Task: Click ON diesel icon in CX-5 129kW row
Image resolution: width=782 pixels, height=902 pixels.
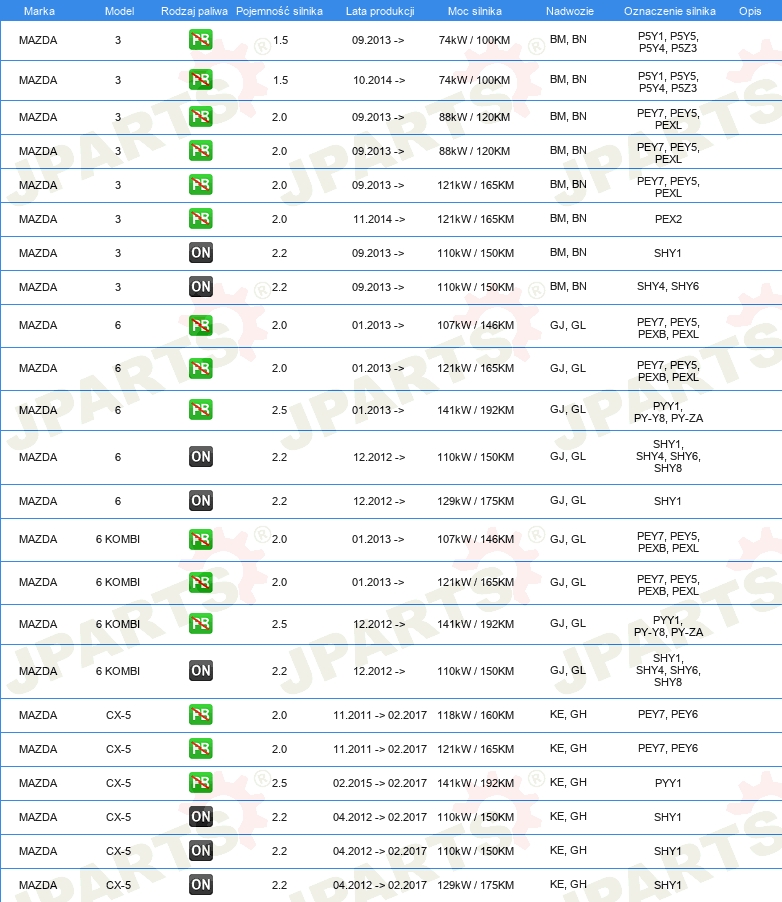Action: tap(201, 884)
